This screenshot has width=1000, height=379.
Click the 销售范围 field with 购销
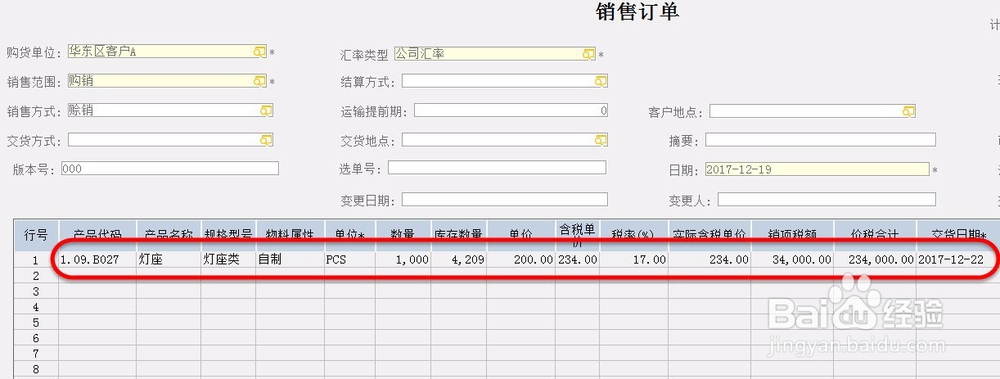166,81
